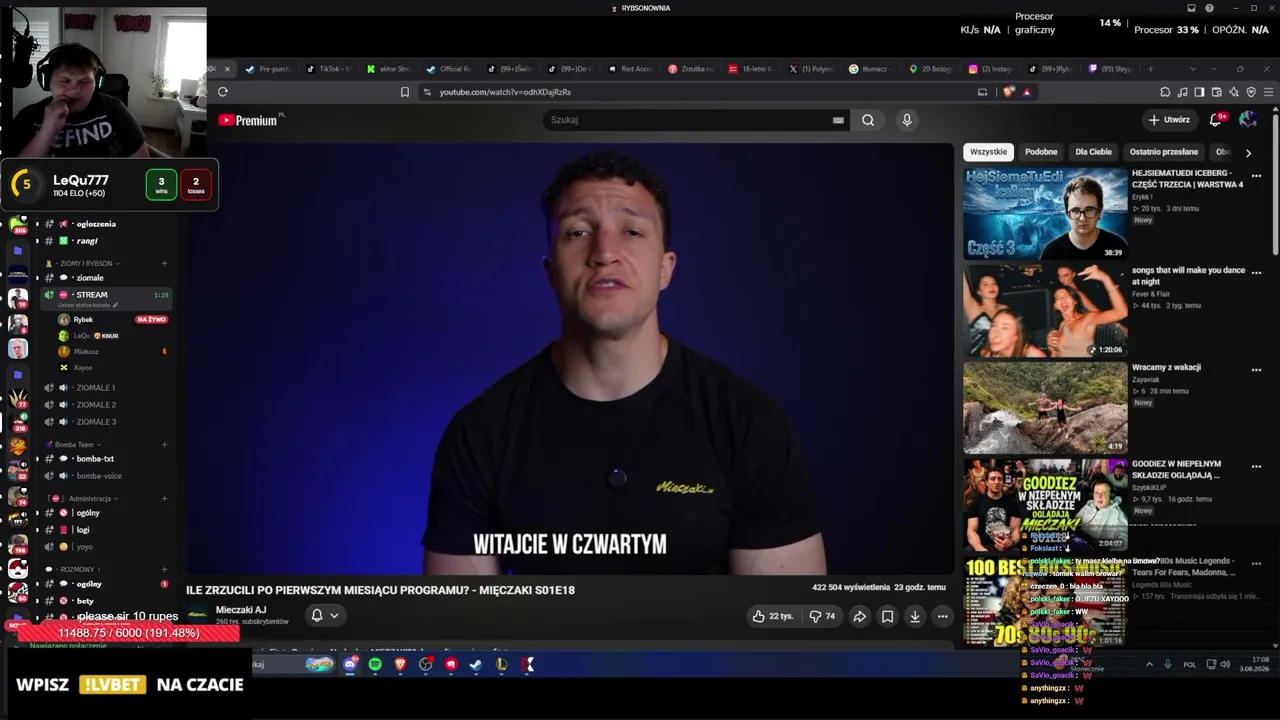This screenshot has height=720, width=1280.
Task: Open options for Wracamy z wakacji video
Action: pos(1256,370)
